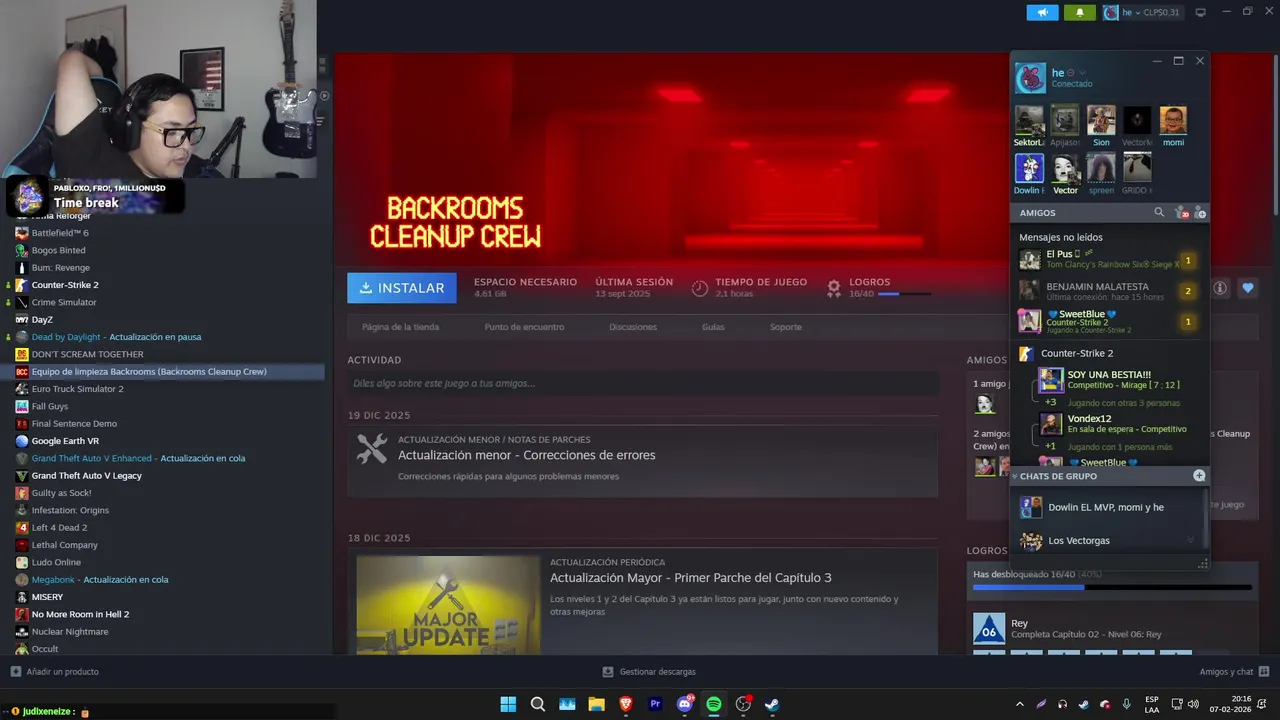The image size is (1280, 720).
Task: Open the Major Update yellow thumbnail
Action: coord(448,605)
